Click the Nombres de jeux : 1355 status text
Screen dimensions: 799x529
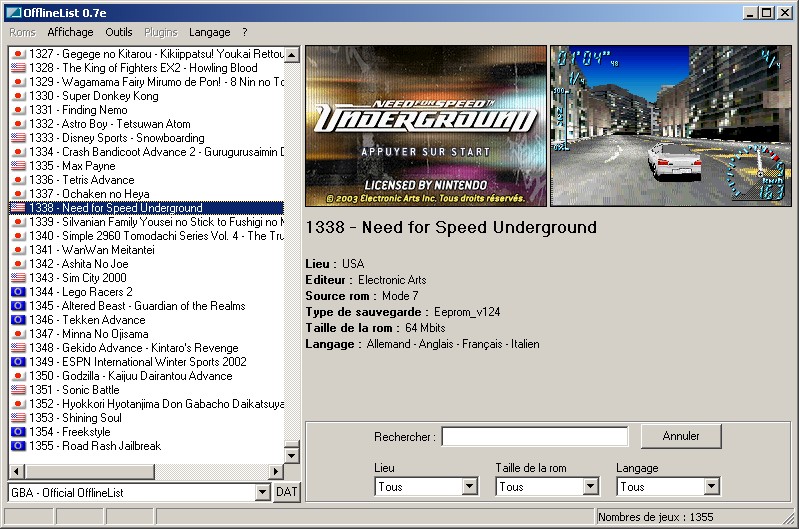pos(656,517)
